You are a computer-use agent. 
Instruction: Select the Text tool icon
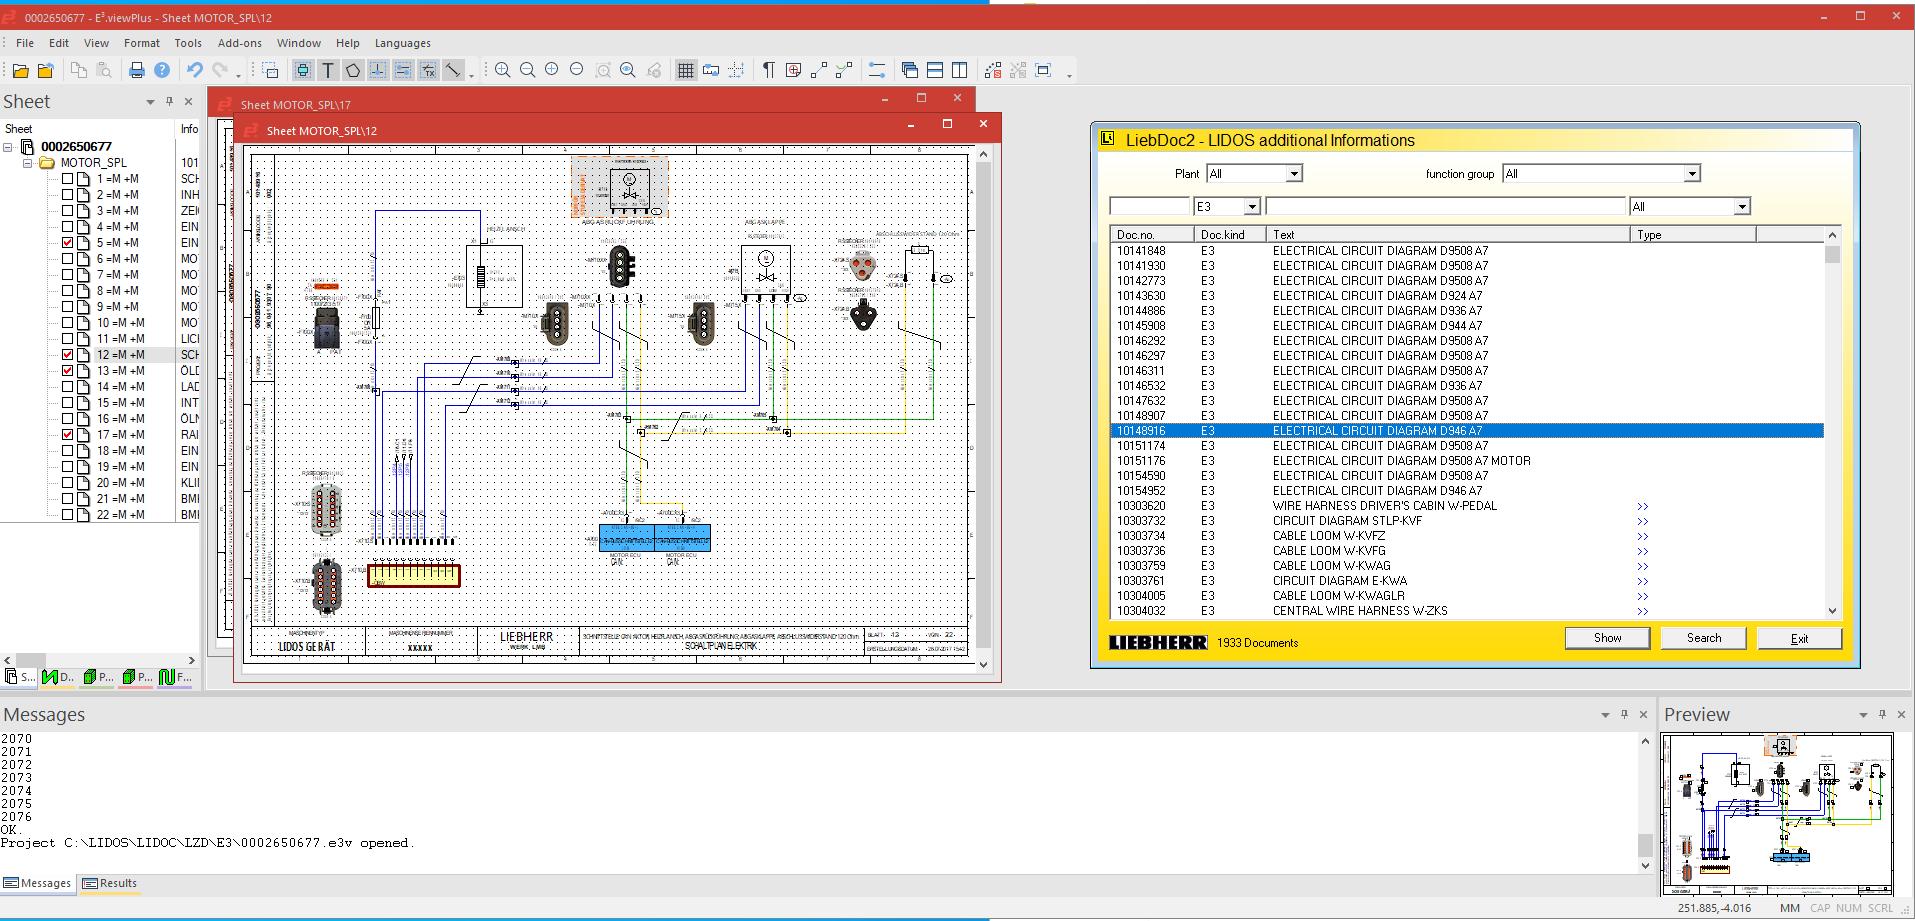[328, 70]
